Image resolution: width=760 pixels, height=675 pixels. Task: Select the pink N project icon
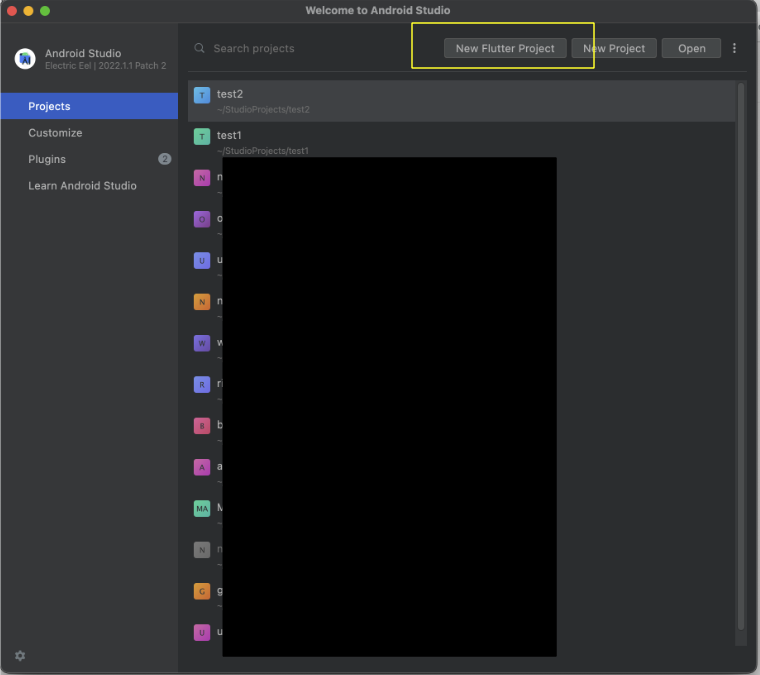[x=202, y=178]
